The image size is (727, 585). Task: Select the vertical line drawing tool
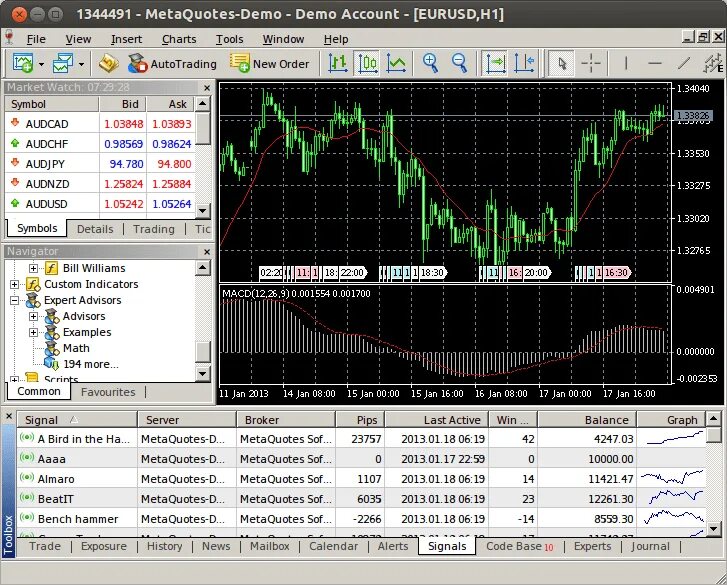pos(626,63)
